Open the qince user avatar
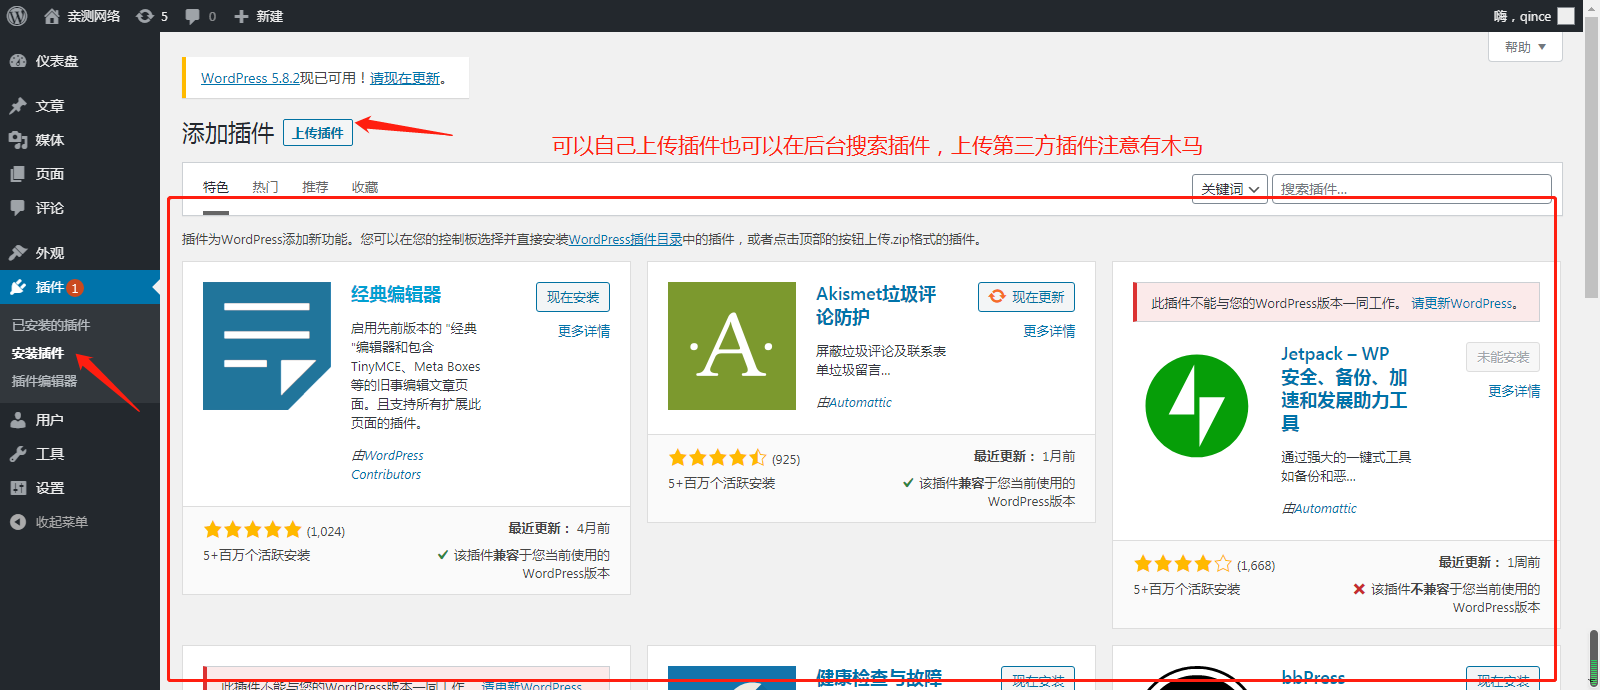Viewport: 1600px width, 690px height. pyautogui.click(x=1566, y=16)
